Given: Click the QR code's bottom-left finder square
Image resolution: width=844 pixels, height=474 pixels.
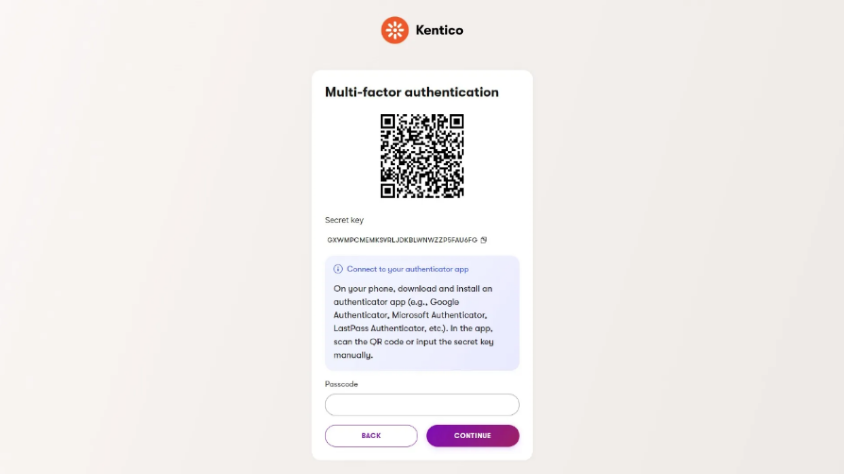Looking at the screenshot, I should tap(388, 190).
